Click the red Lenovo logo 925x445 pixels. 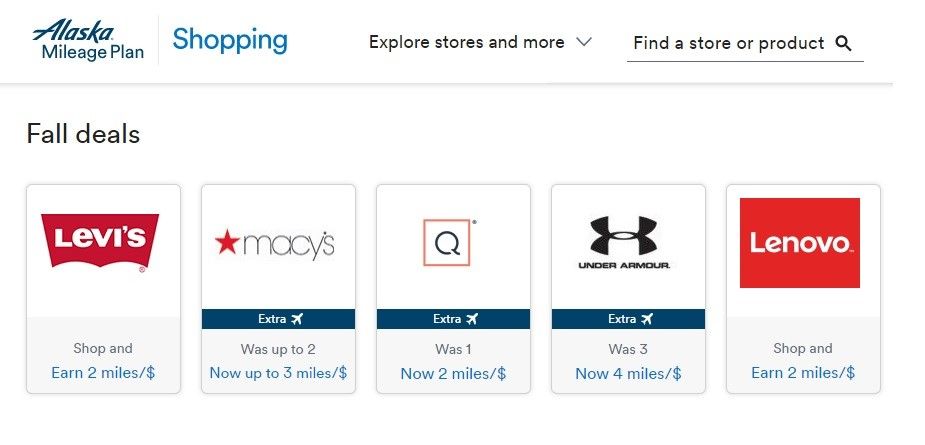coord(799,243)
